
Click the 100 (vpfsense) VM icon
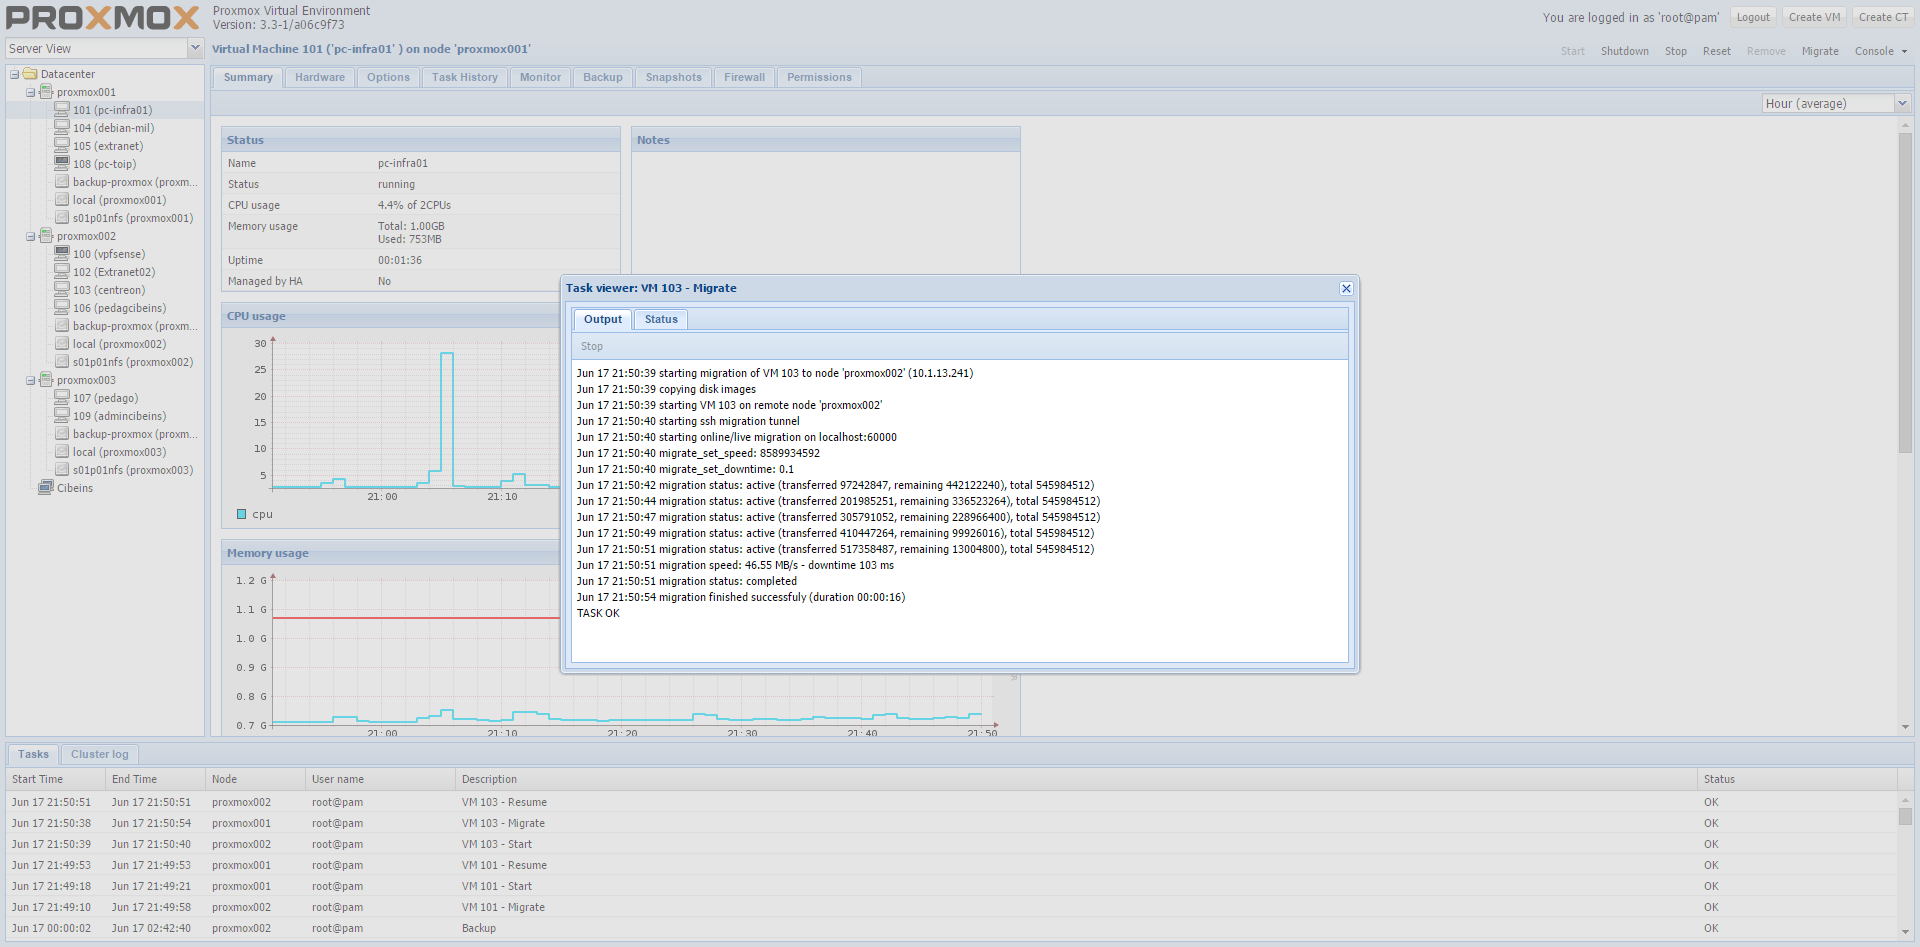[x=62, y=254]
